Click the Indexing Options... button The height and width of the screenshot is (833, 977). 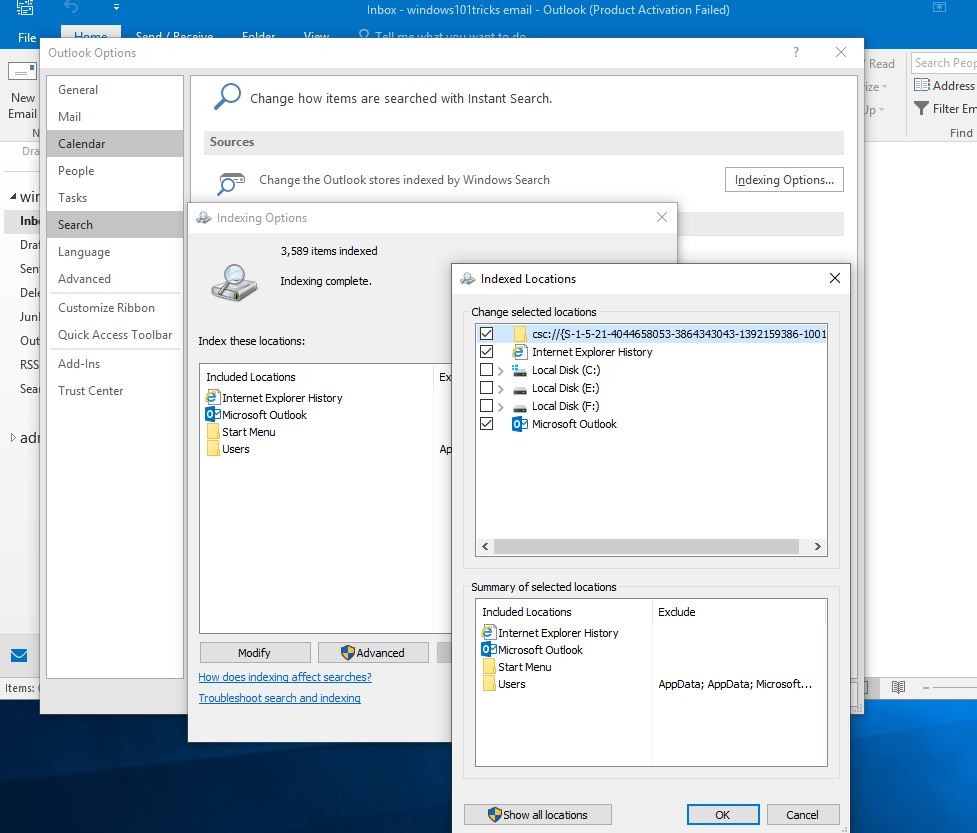tap(784, 179)
